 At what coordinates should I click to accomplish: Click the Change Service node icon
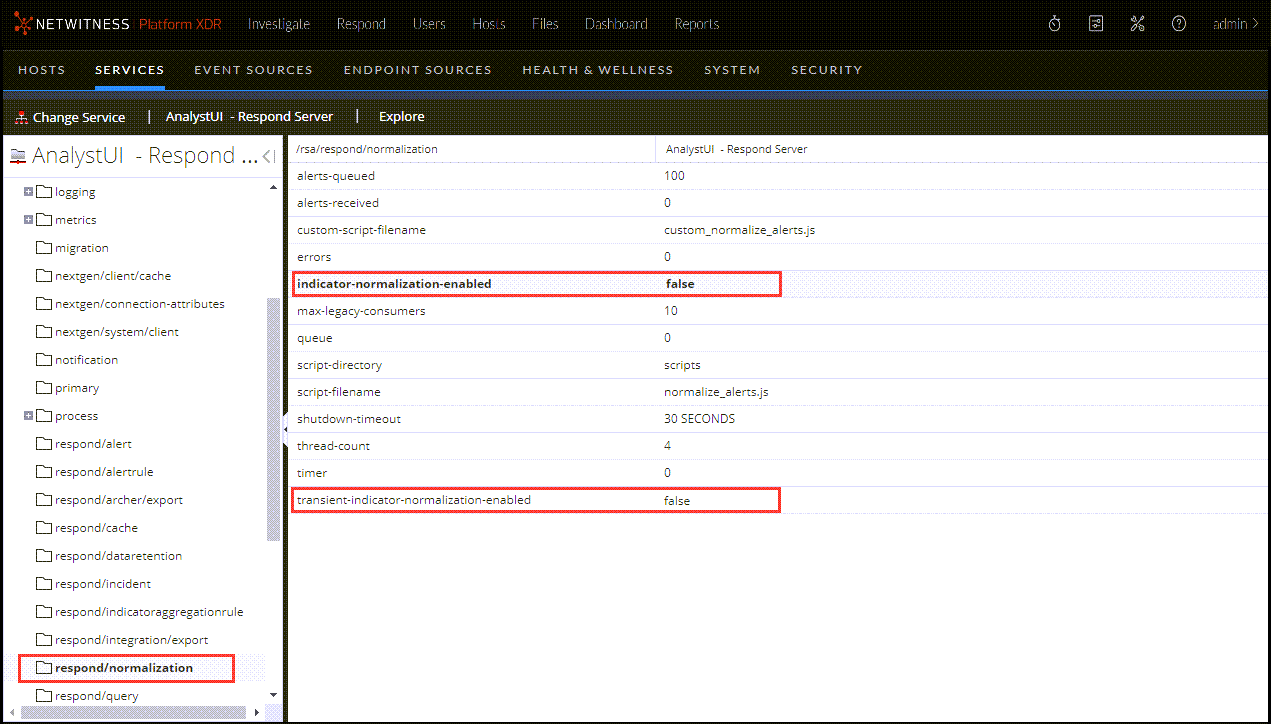[x=20, y=116]
